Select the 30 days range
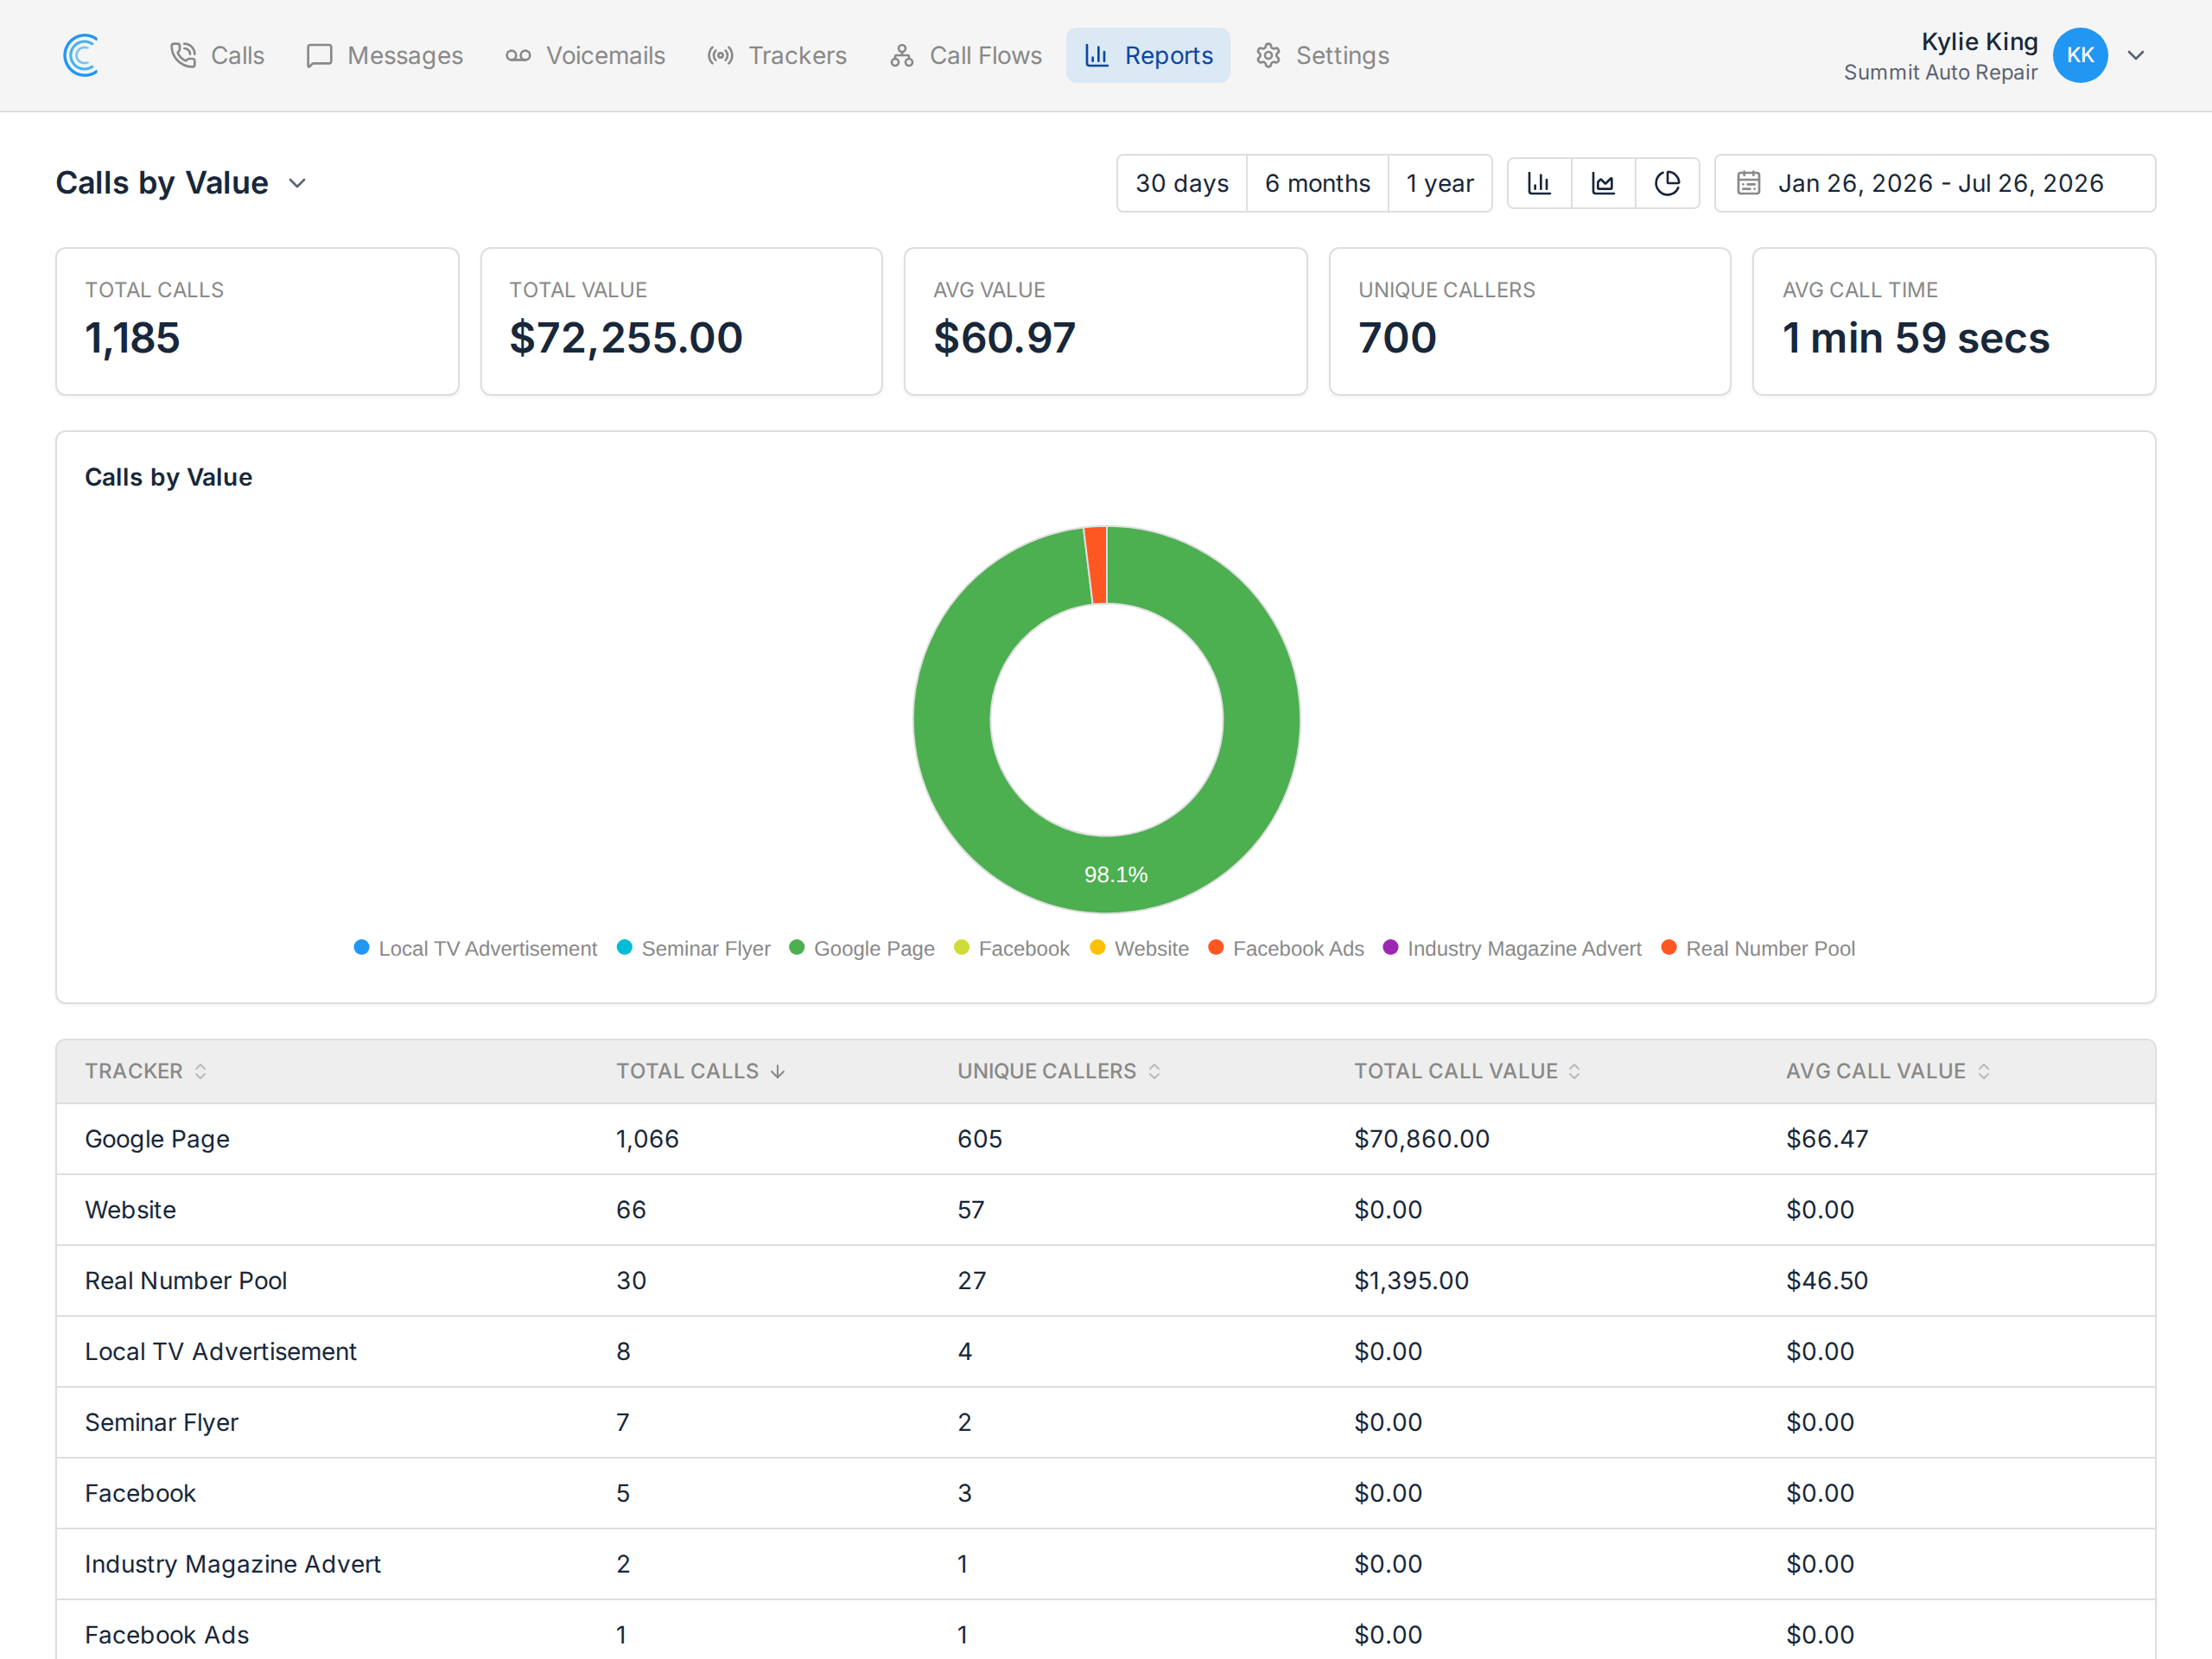 [1182, 183]
